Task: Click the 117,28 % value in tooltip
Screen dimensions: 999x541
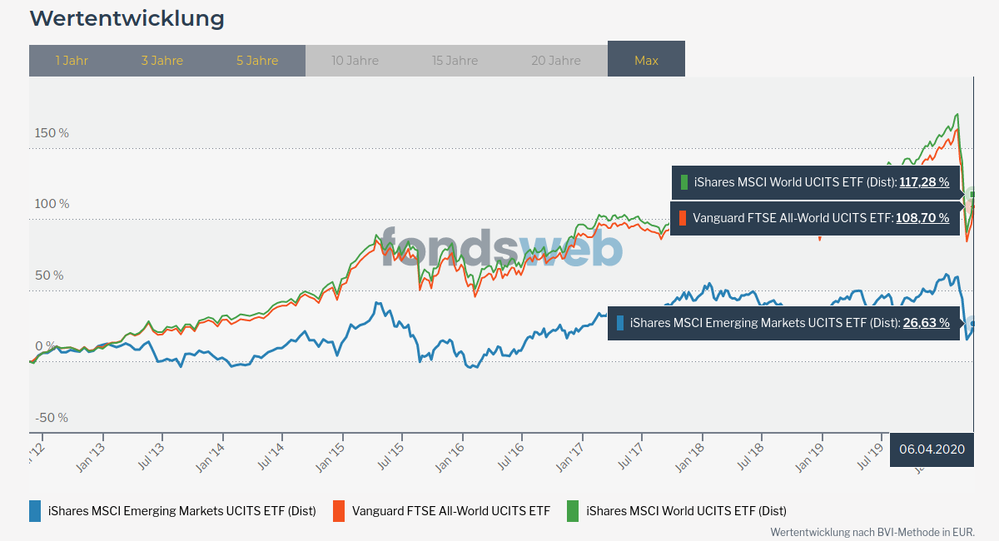Action: [x=924, y=182]
